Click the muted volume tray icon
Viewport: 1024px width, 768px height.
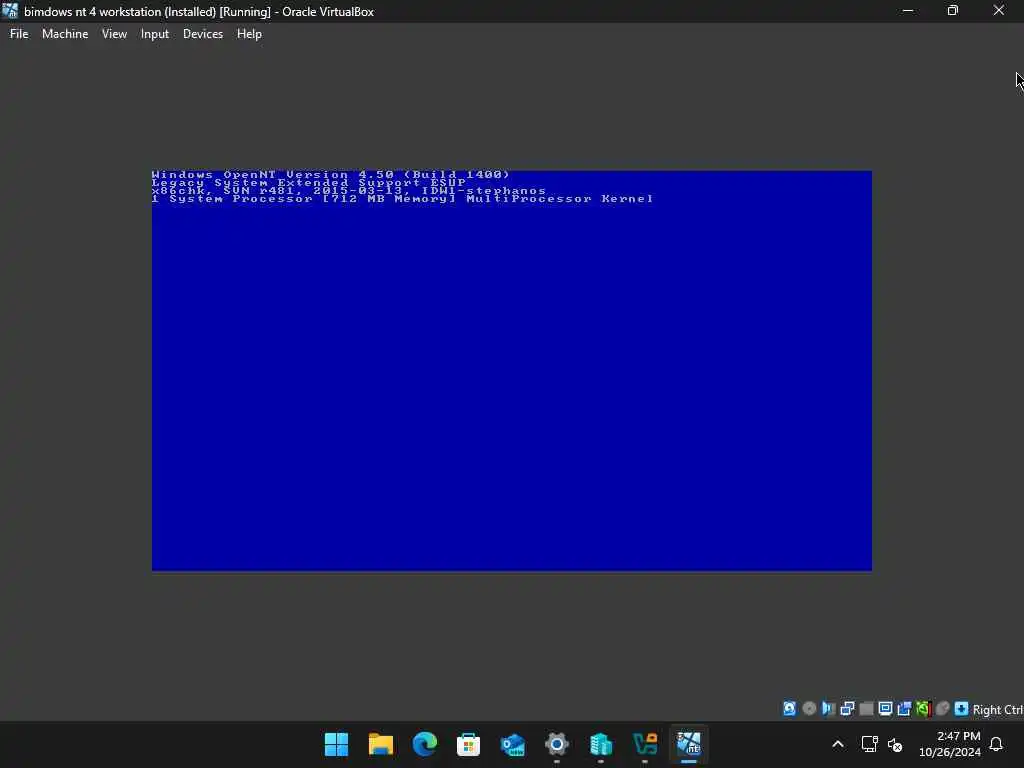tap(895, 744)
